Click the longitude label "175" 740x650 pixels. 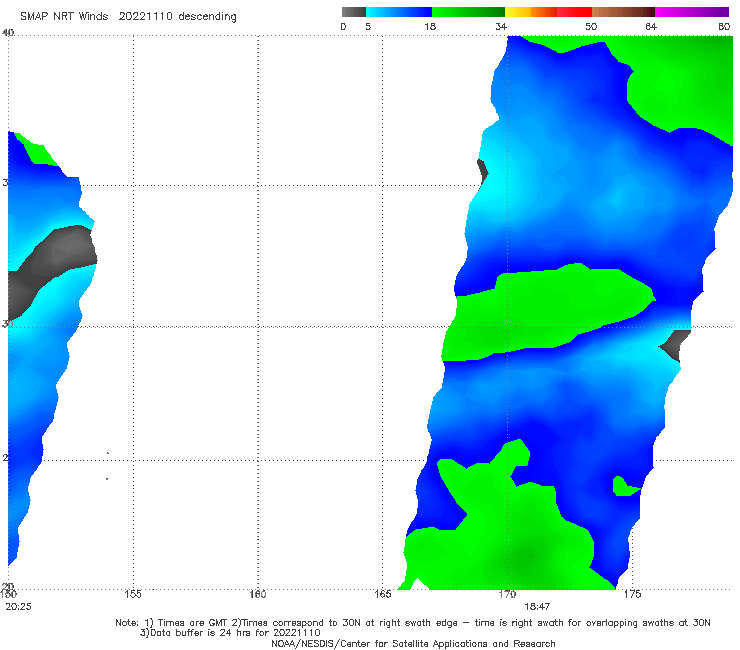tap(632, 594)
